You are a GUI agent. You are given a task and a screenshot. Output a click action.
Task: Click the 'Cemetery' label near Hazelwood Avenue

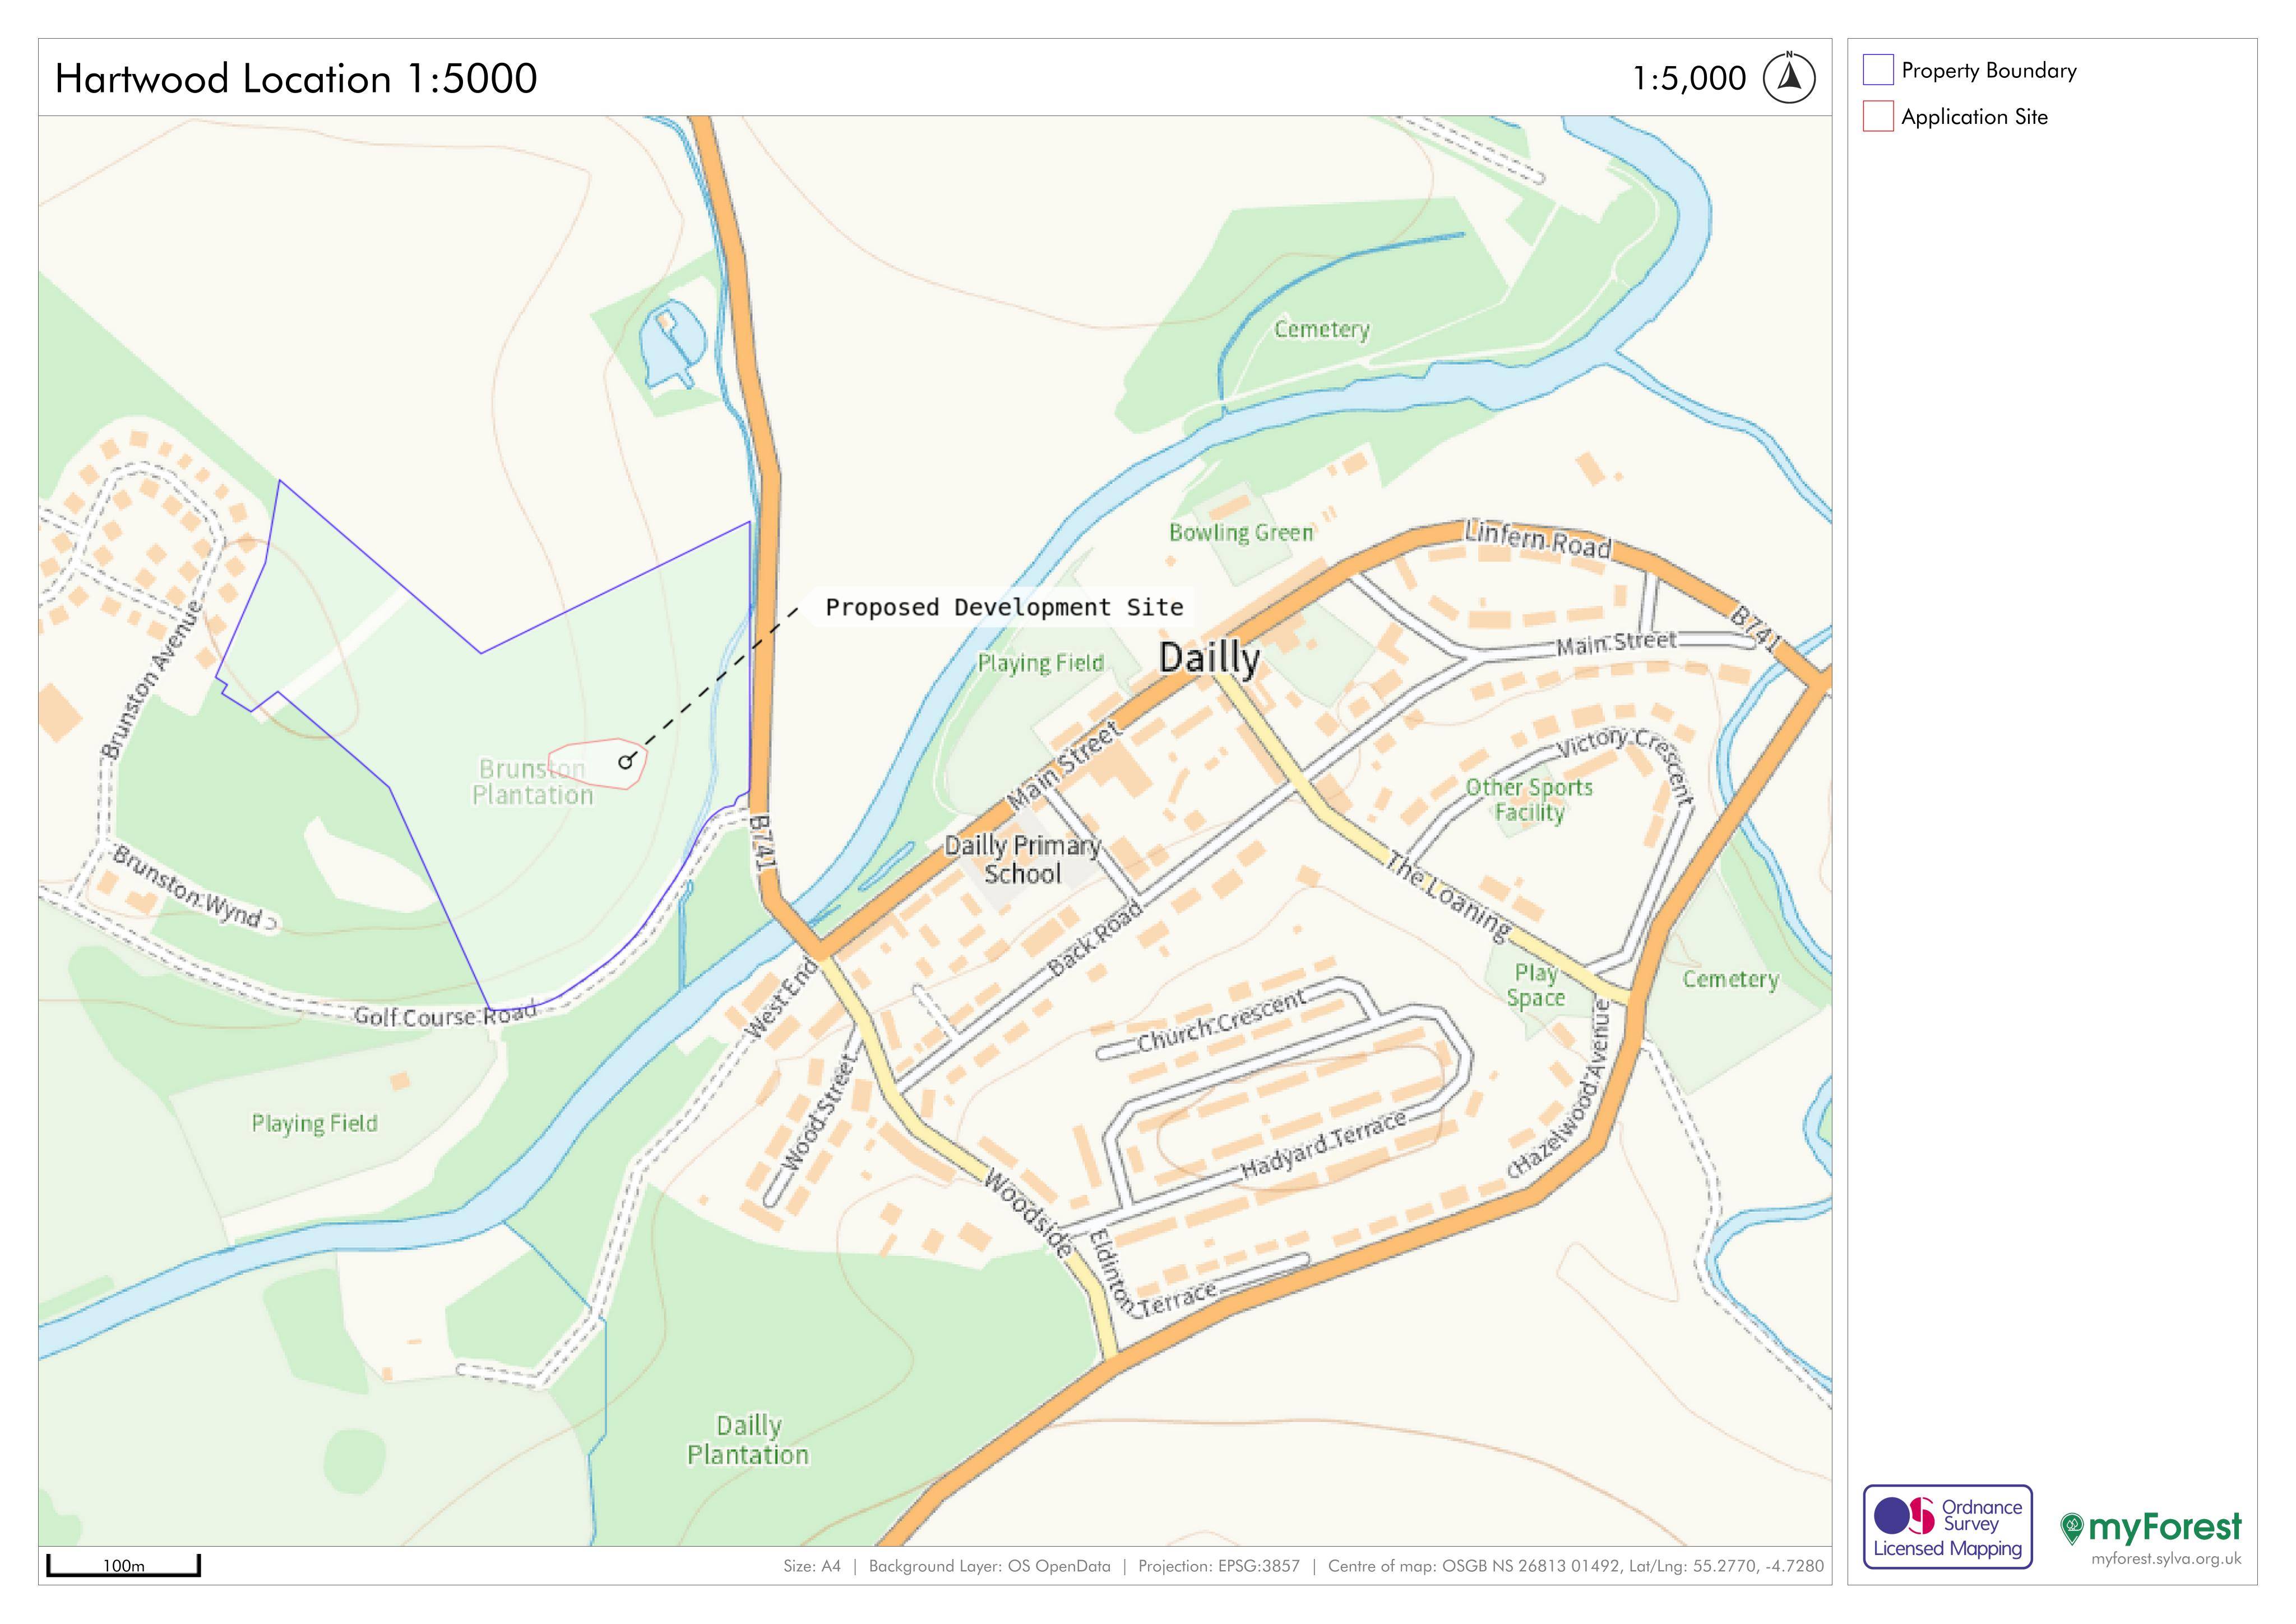pos(1730,979)
